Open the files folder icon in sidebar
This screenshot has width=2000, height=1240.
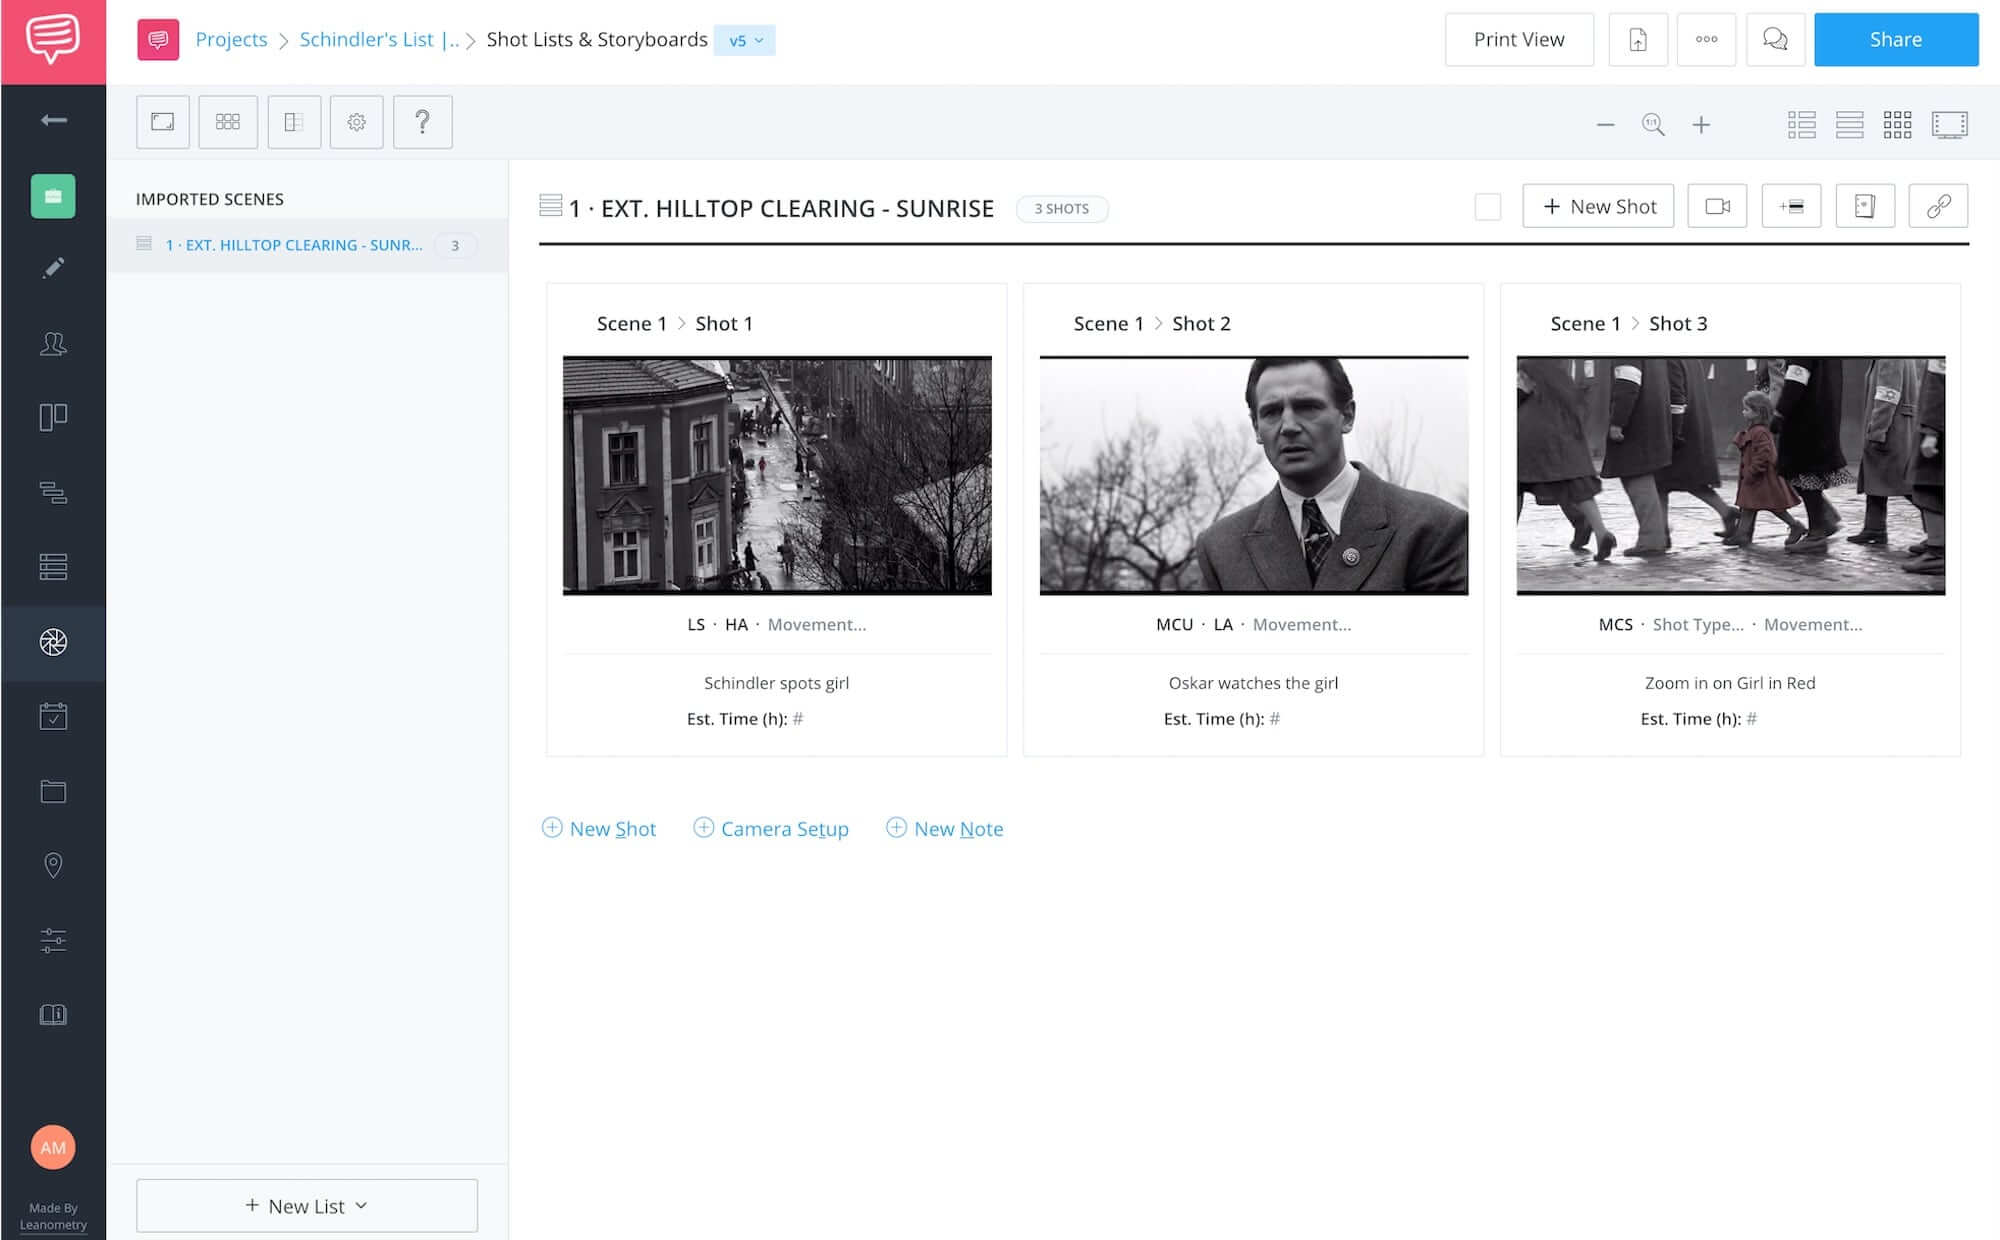click(x=54, y=791)
